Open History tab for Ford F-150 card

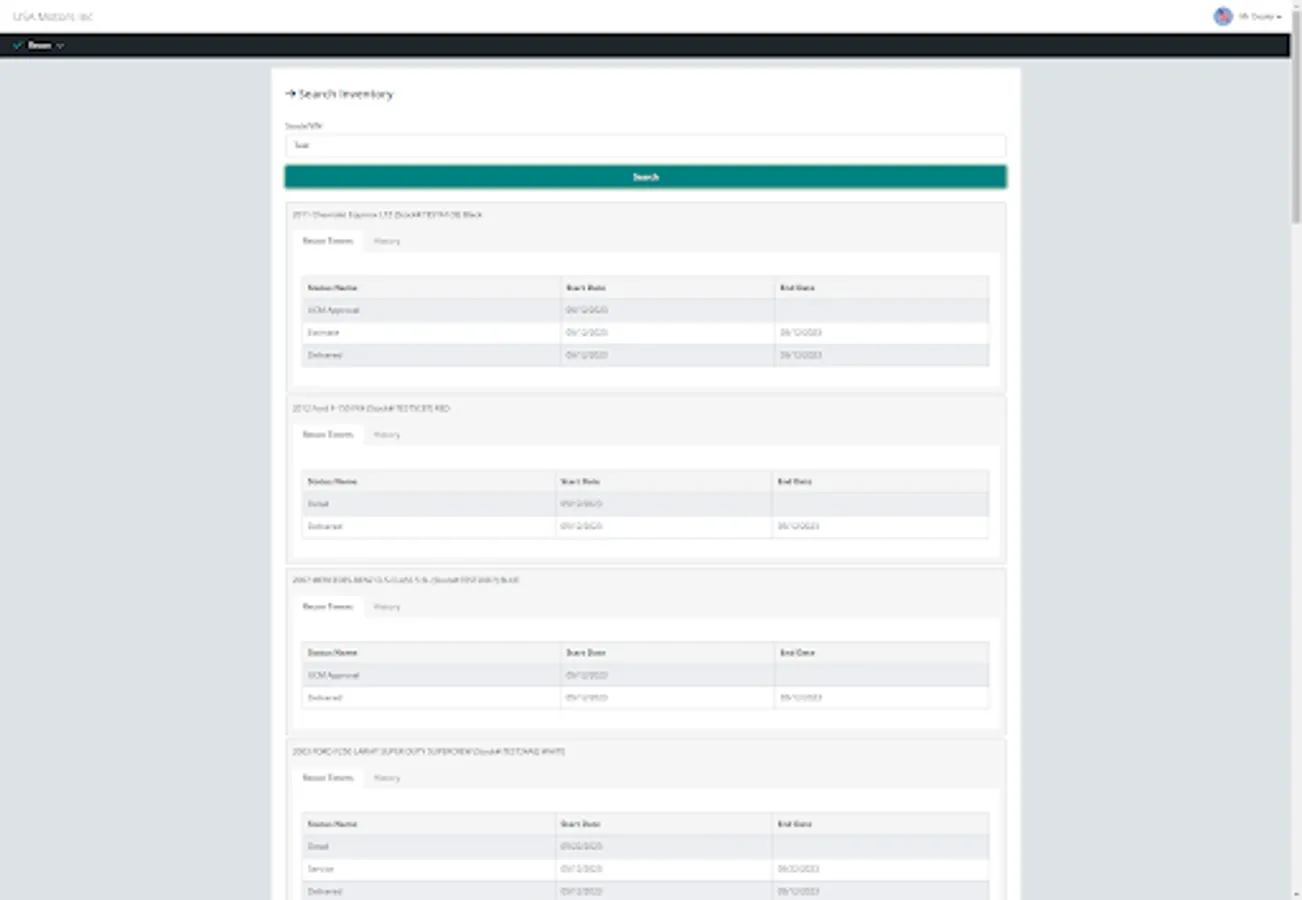(x=387, y=435)
